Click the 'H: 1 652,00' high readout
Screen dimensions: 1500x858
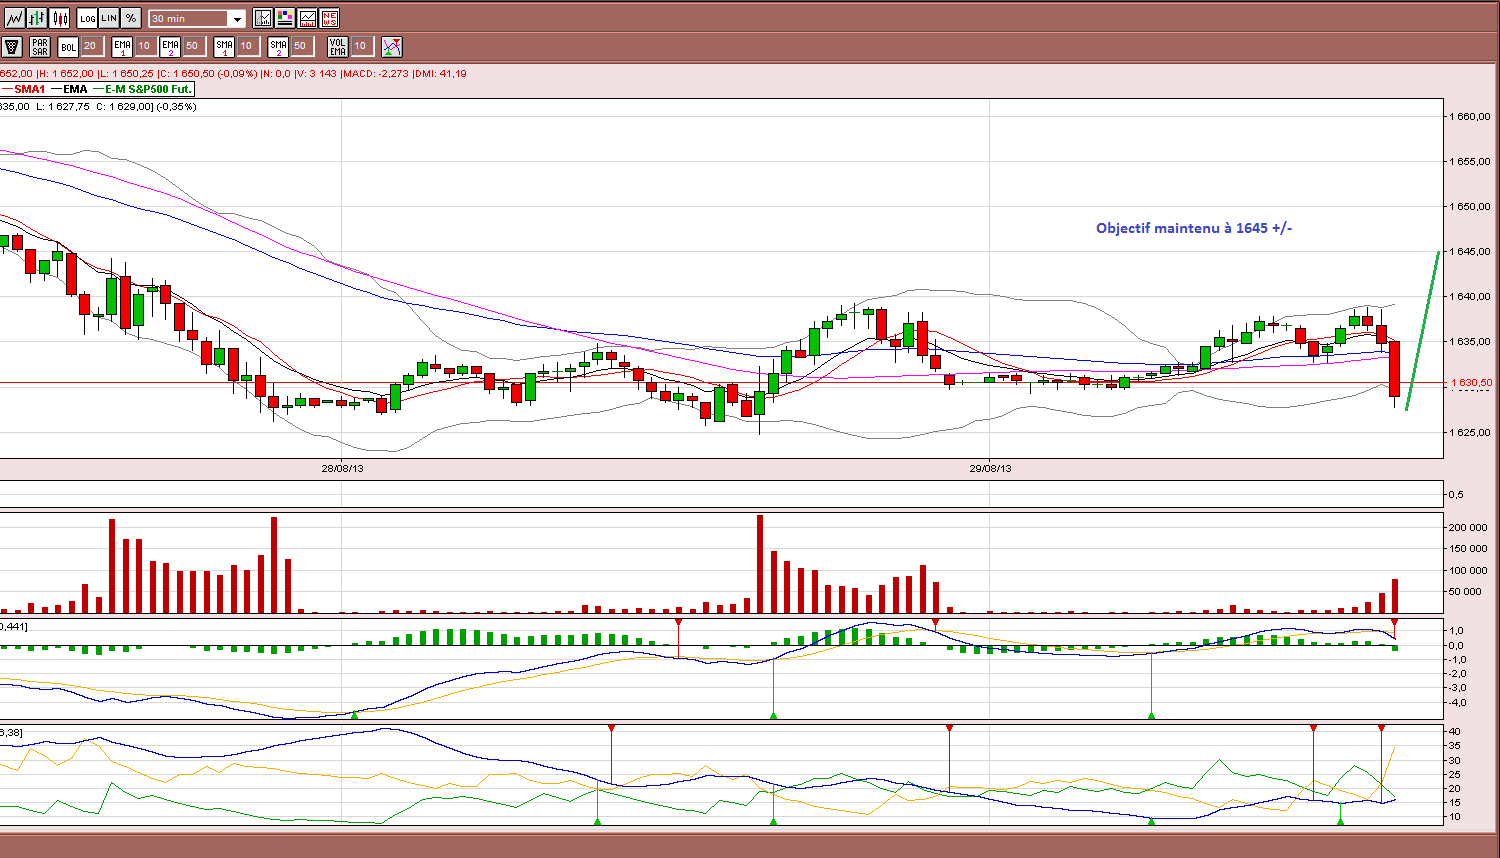68,73
